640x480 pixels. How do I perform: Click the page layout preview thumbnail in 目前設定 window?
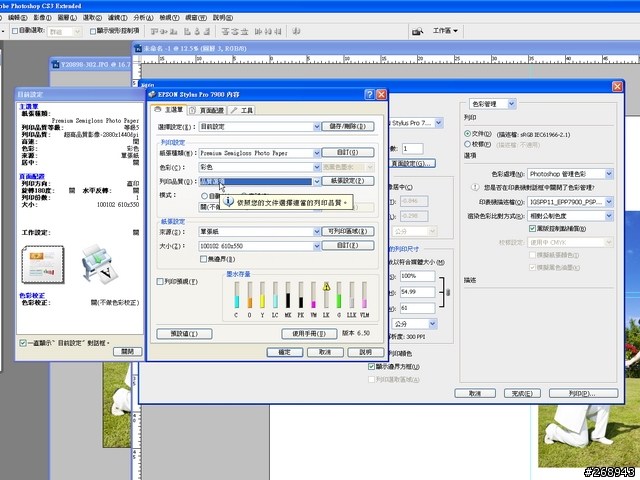pos(43,264)
